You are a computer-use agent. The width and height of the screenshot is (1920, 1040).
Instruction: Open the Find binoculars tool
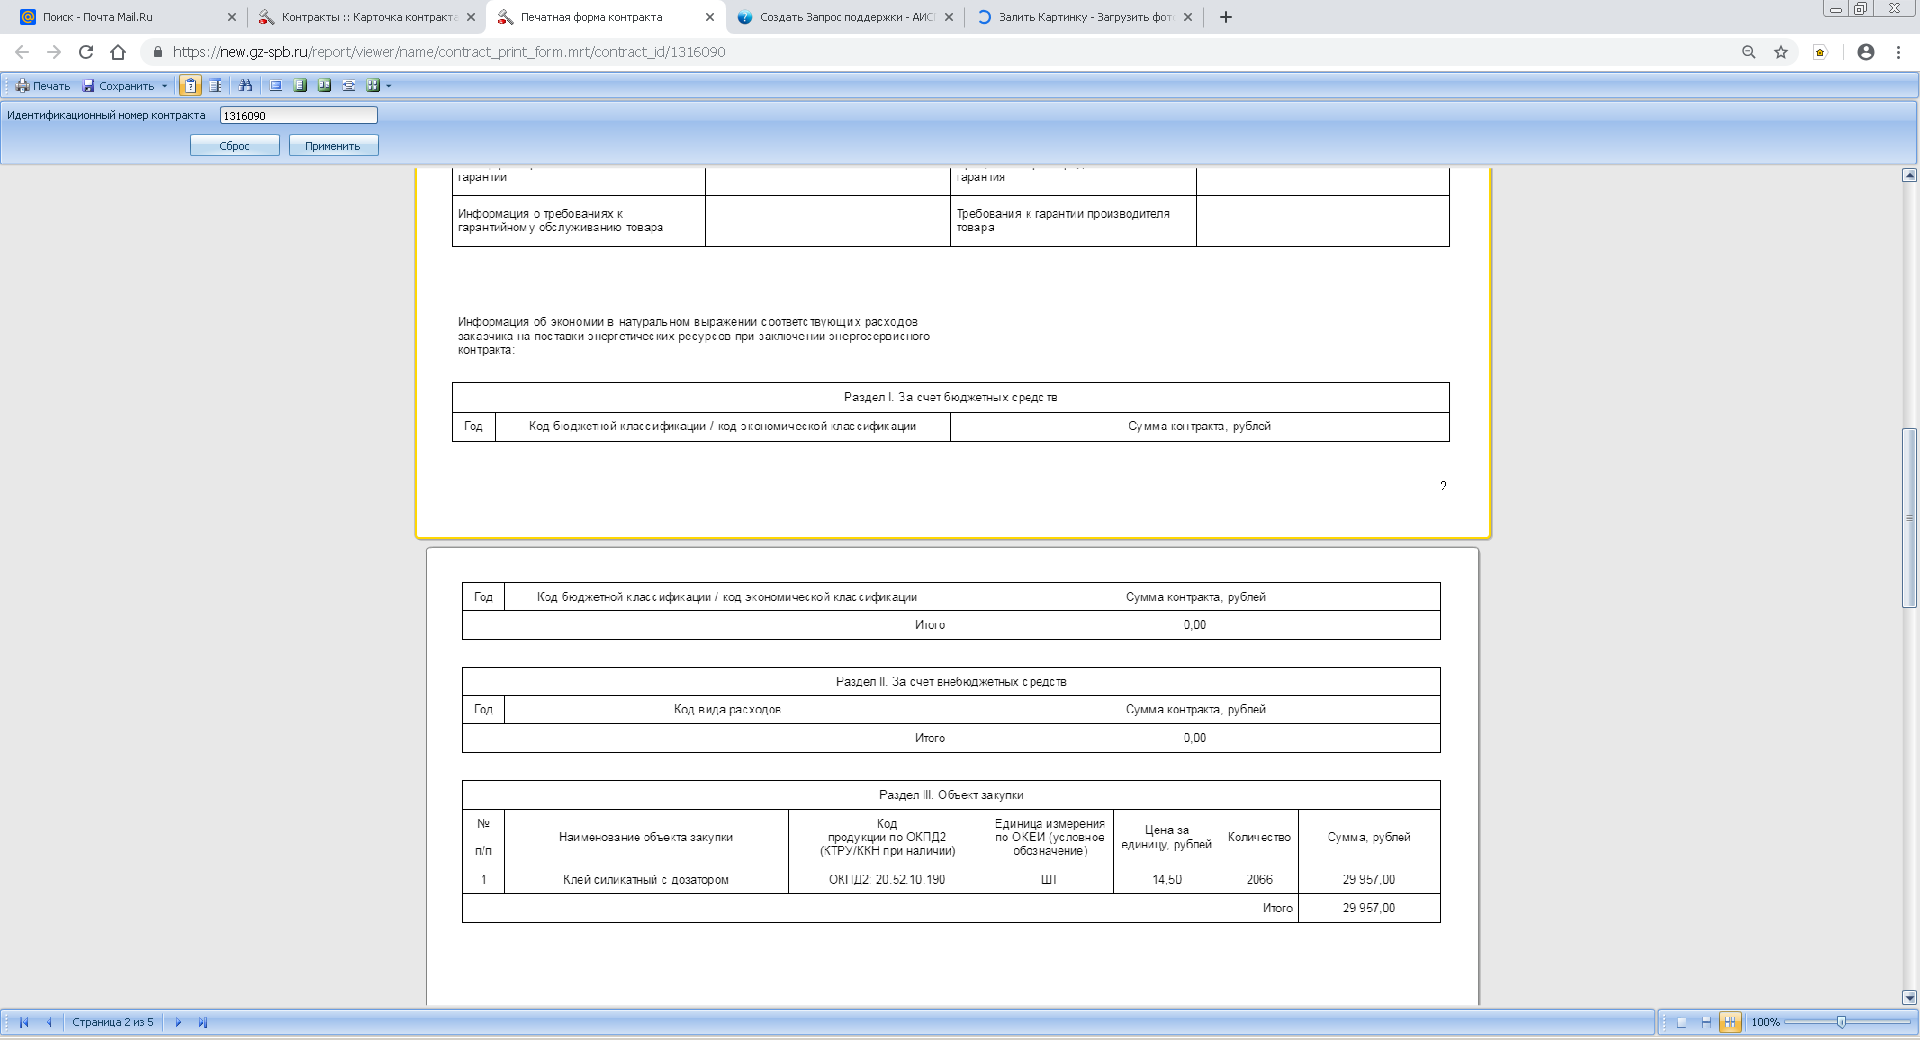coord(245,86)
